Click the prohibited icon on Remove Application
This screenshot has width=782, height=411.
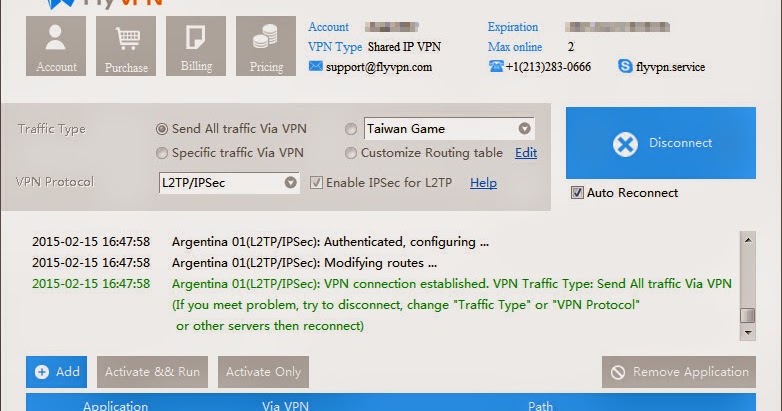point(618,372)
